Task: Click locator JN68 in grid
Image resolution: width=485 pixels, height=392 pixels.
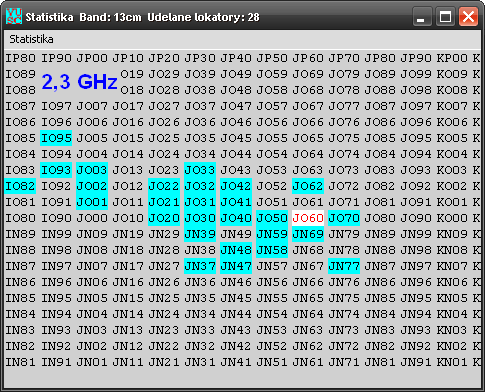Action: 308,250
